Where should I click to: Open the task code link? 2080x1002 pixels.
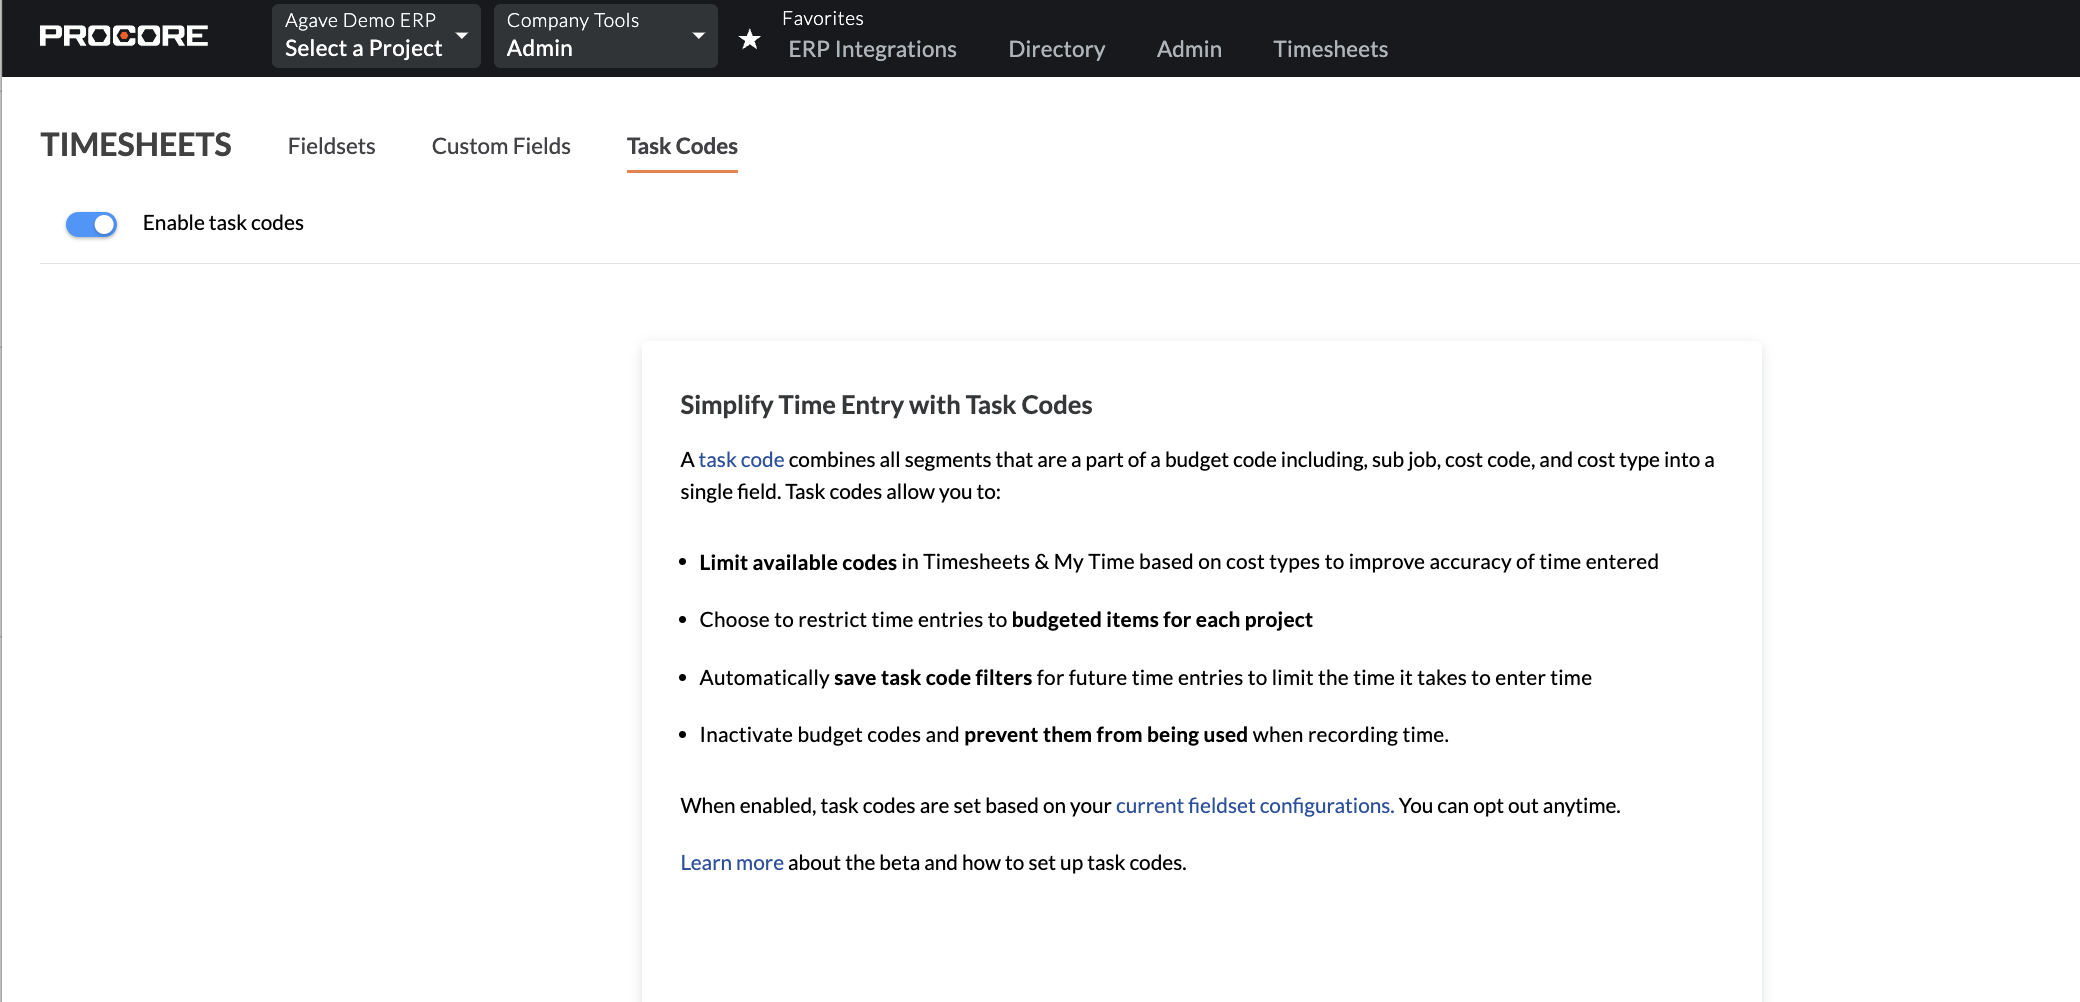click(x=741, y=459)
